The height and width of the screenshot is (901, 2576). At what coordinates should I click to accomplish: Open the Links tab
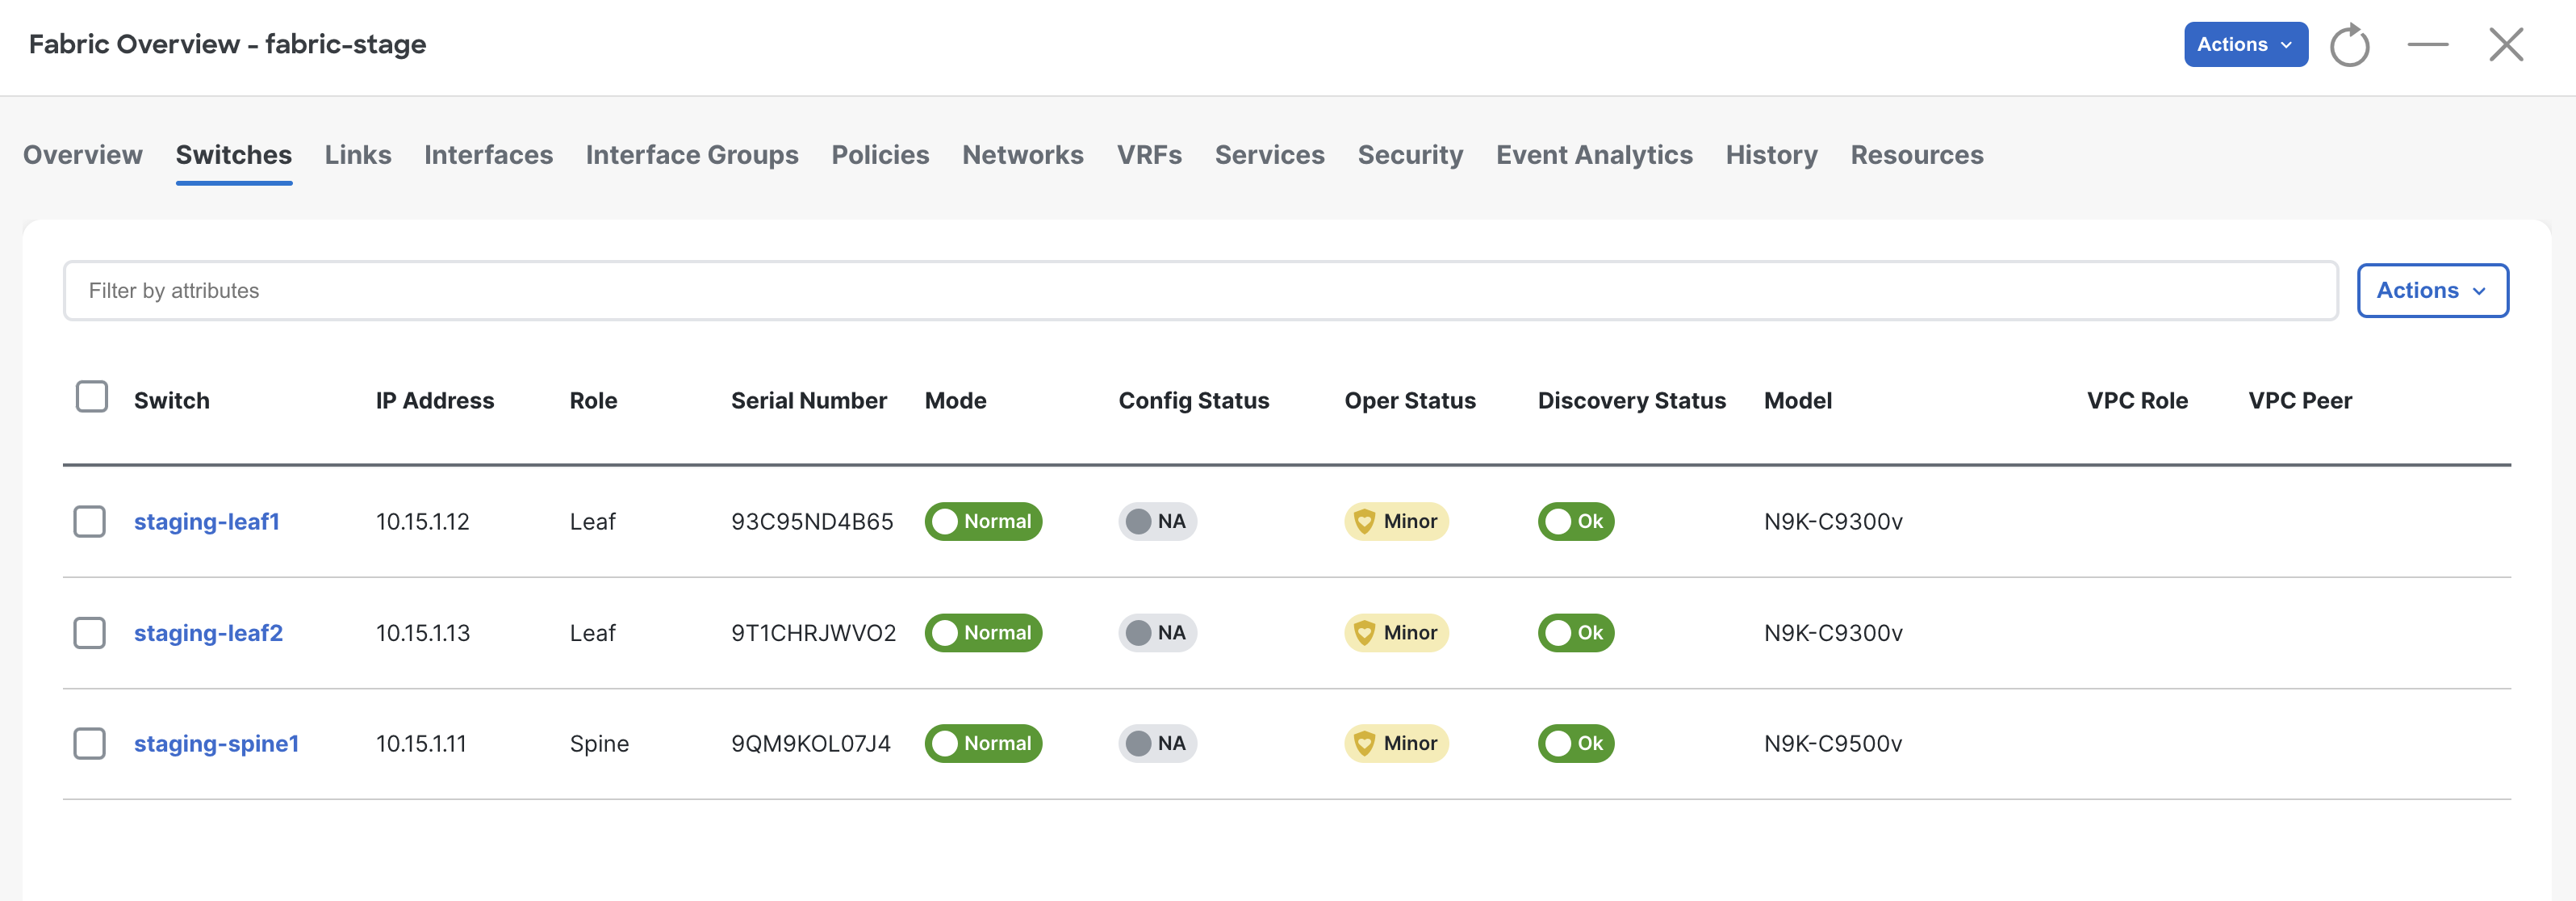click(x=358, y=155)
